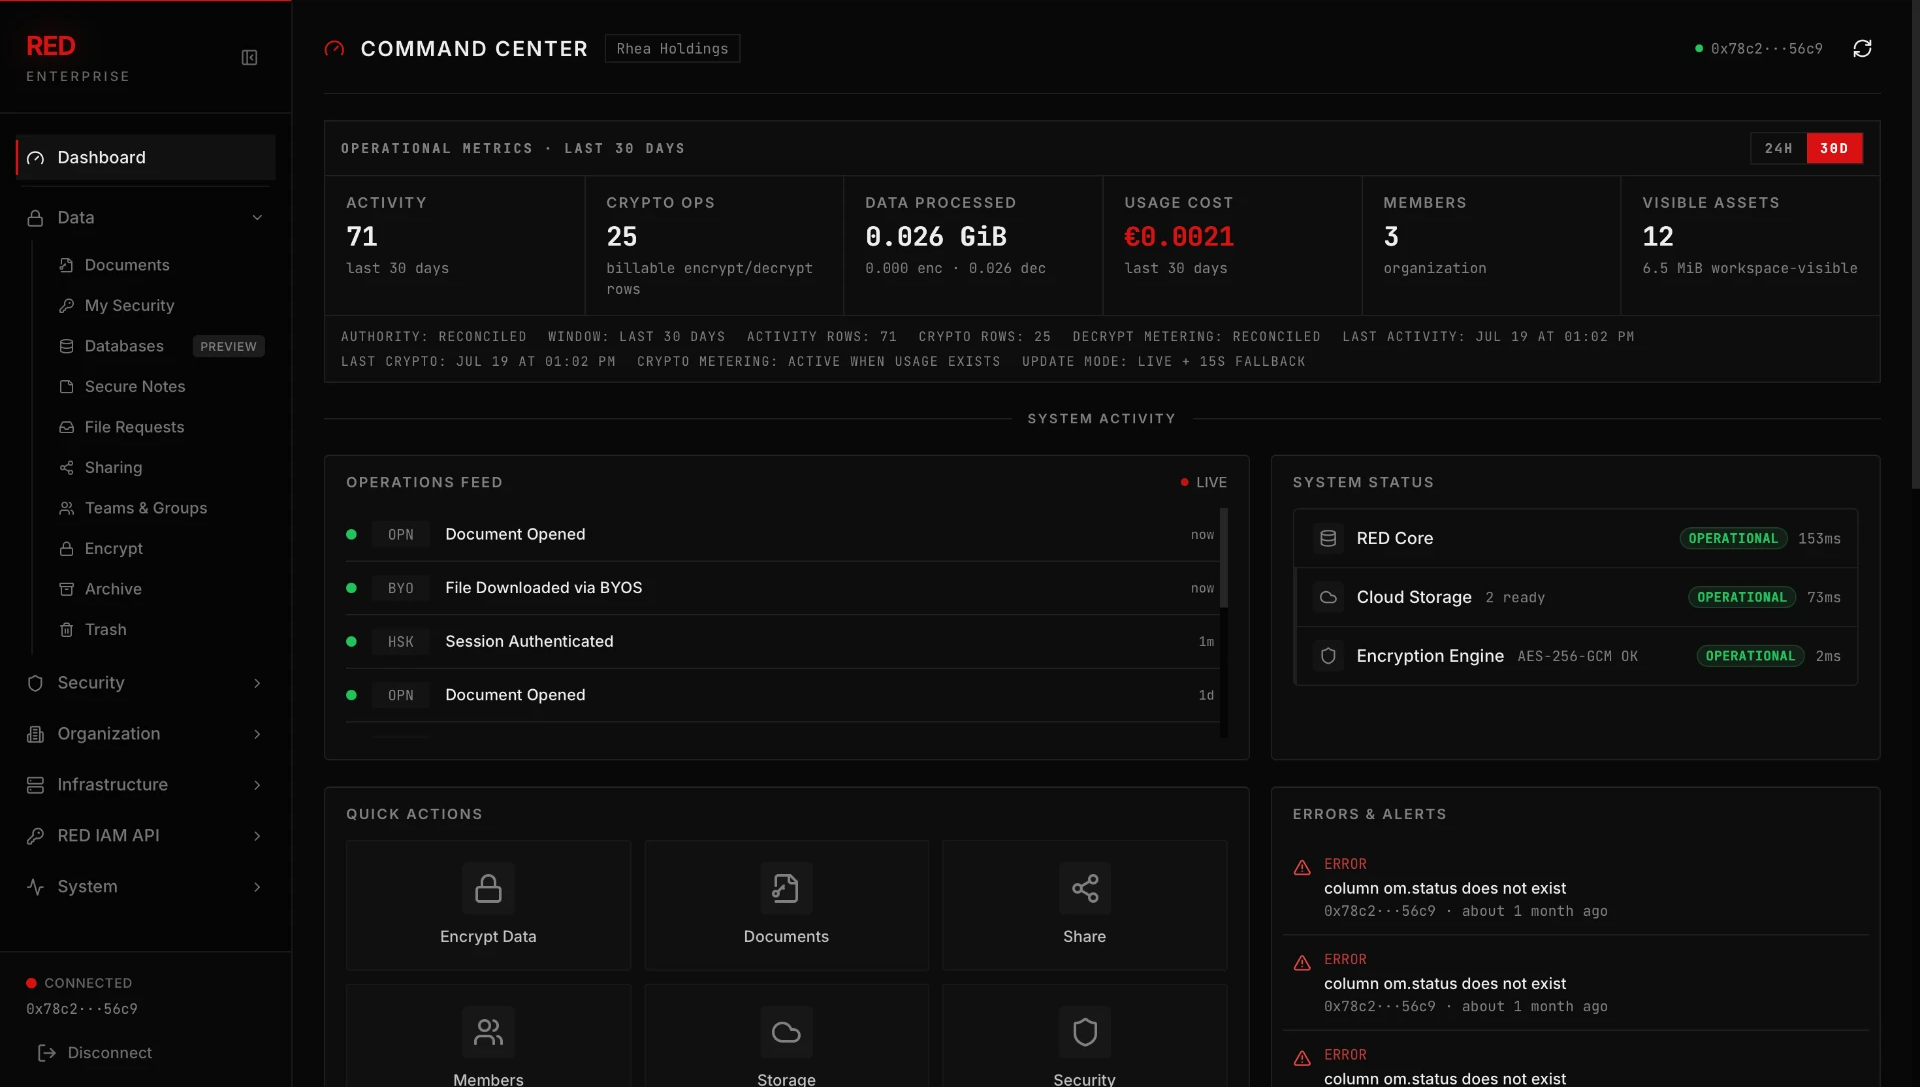This screenshot has width=1920, height=1087.
Task: Click Disconnect wallet button
Action: pyautogui.click(x=95, y=1053)
